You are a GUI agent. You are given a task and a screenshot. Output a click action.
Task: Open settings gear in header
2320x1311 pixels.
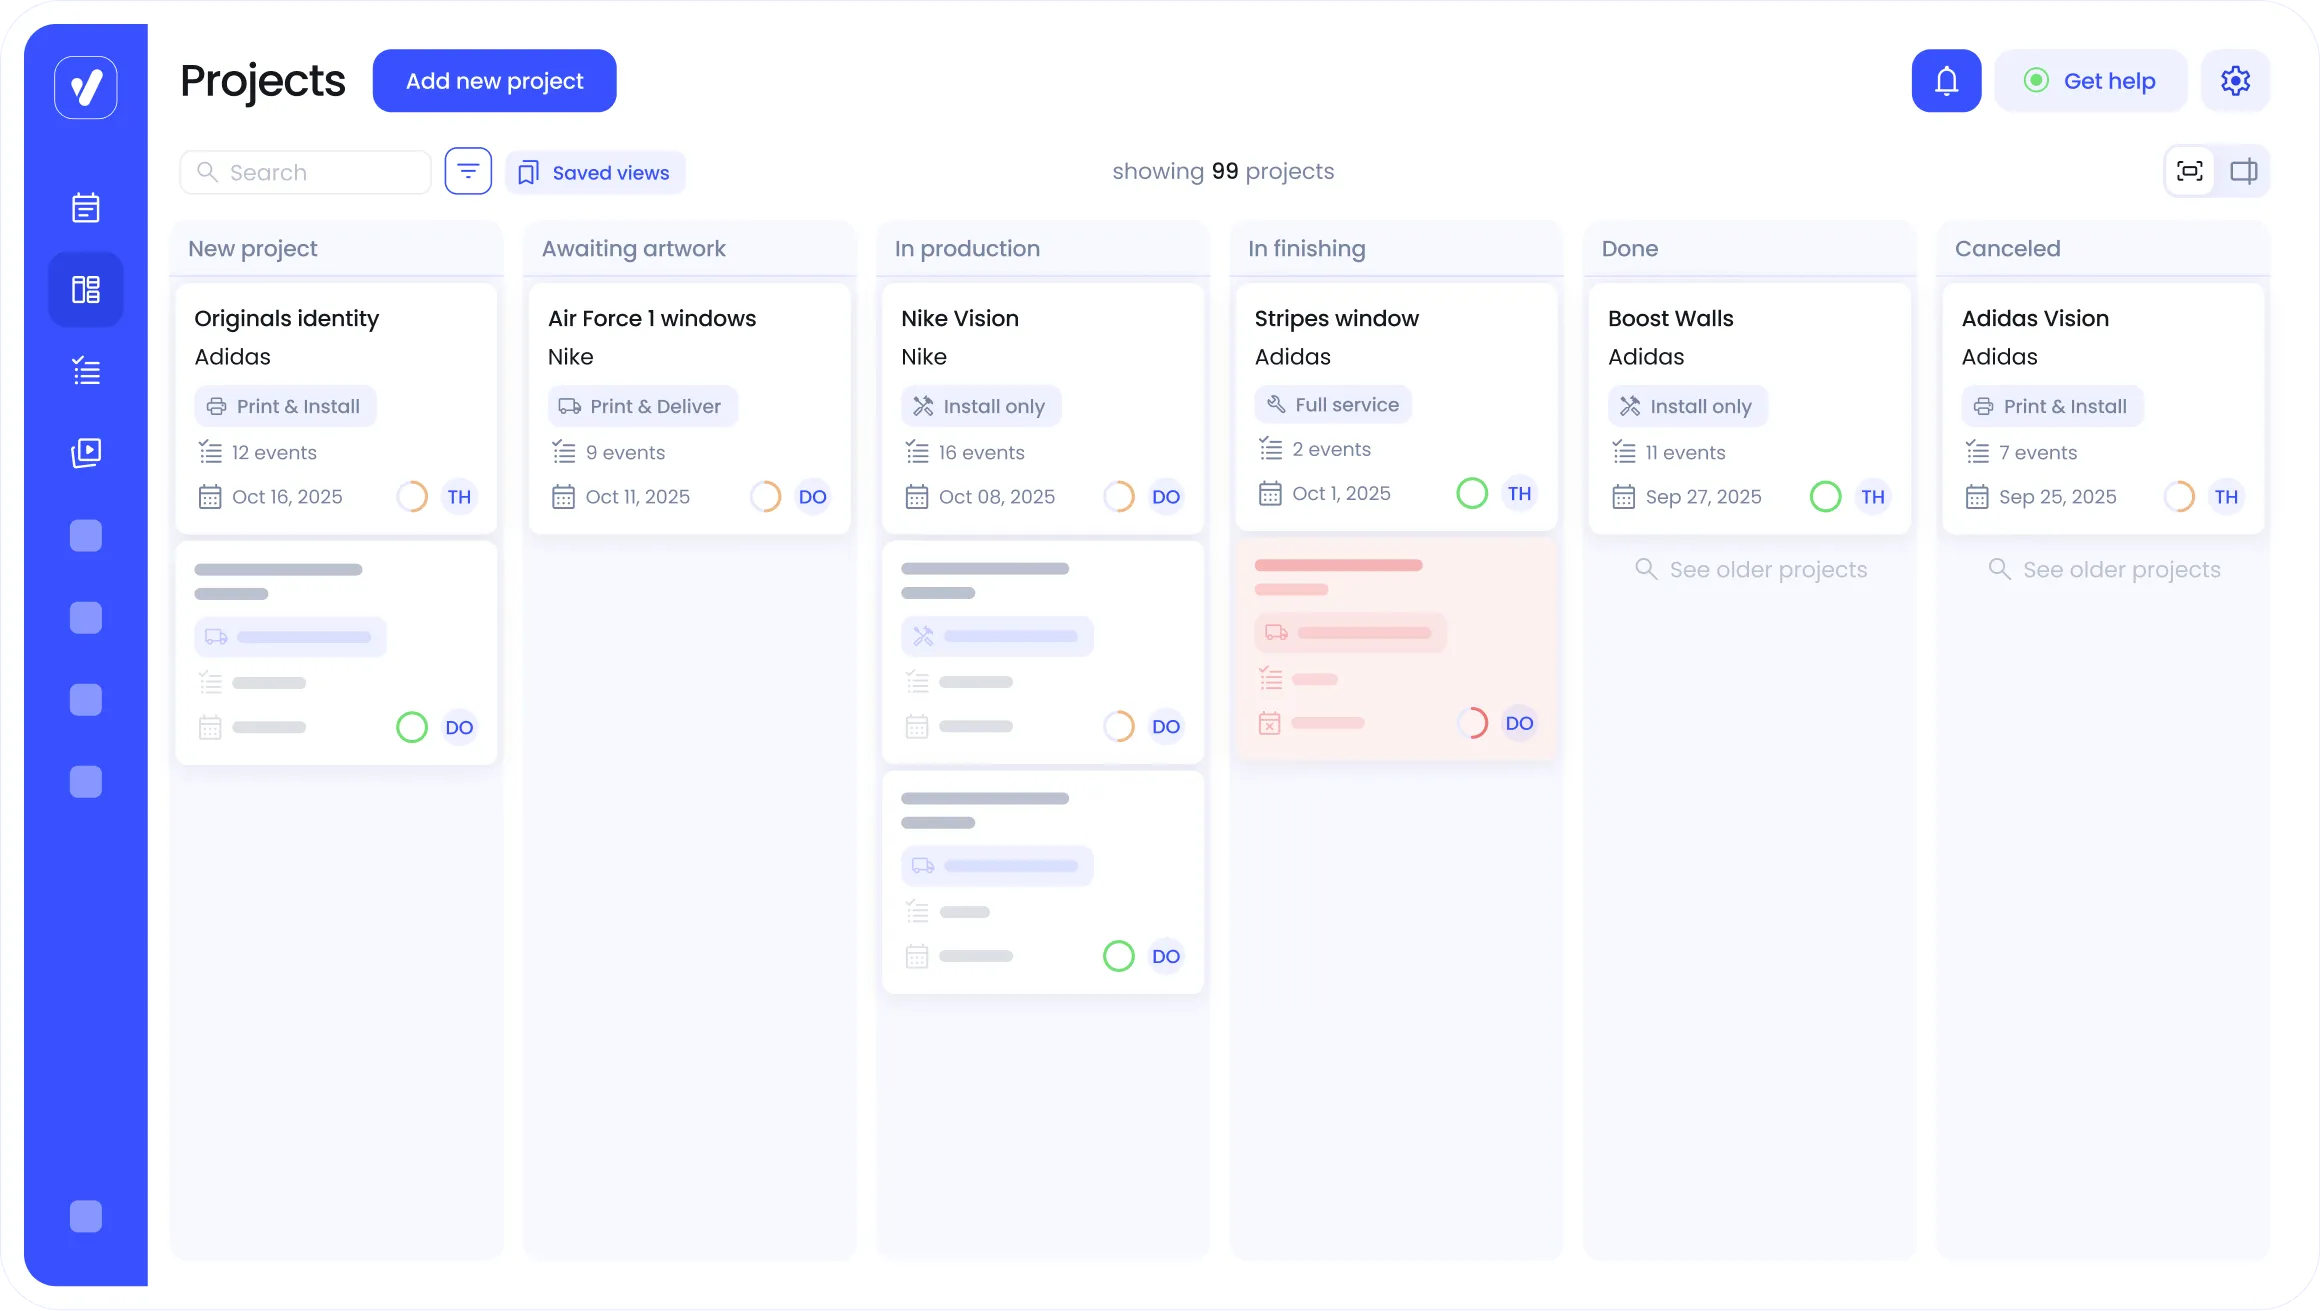click(2235, 81)
